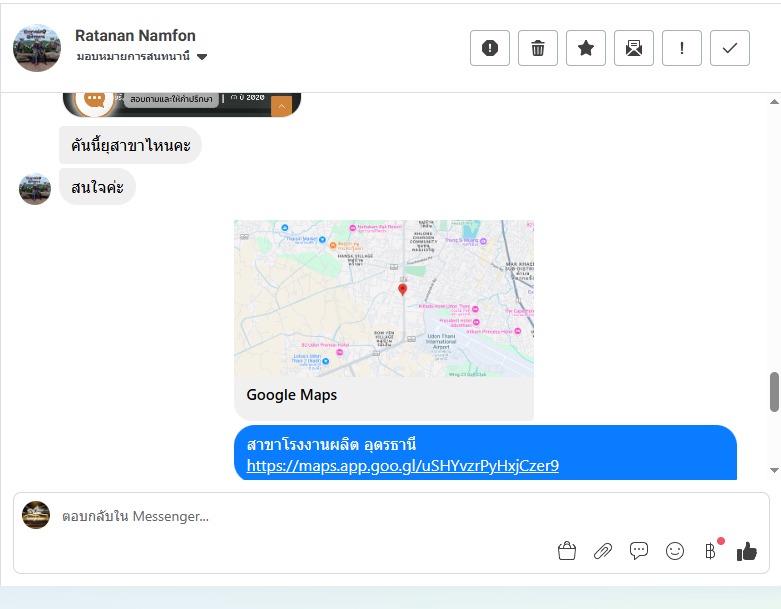The width and height of the screenshot is (781, 609).
Task: Click the chat scrollbar down arrow
Action: 773,470
